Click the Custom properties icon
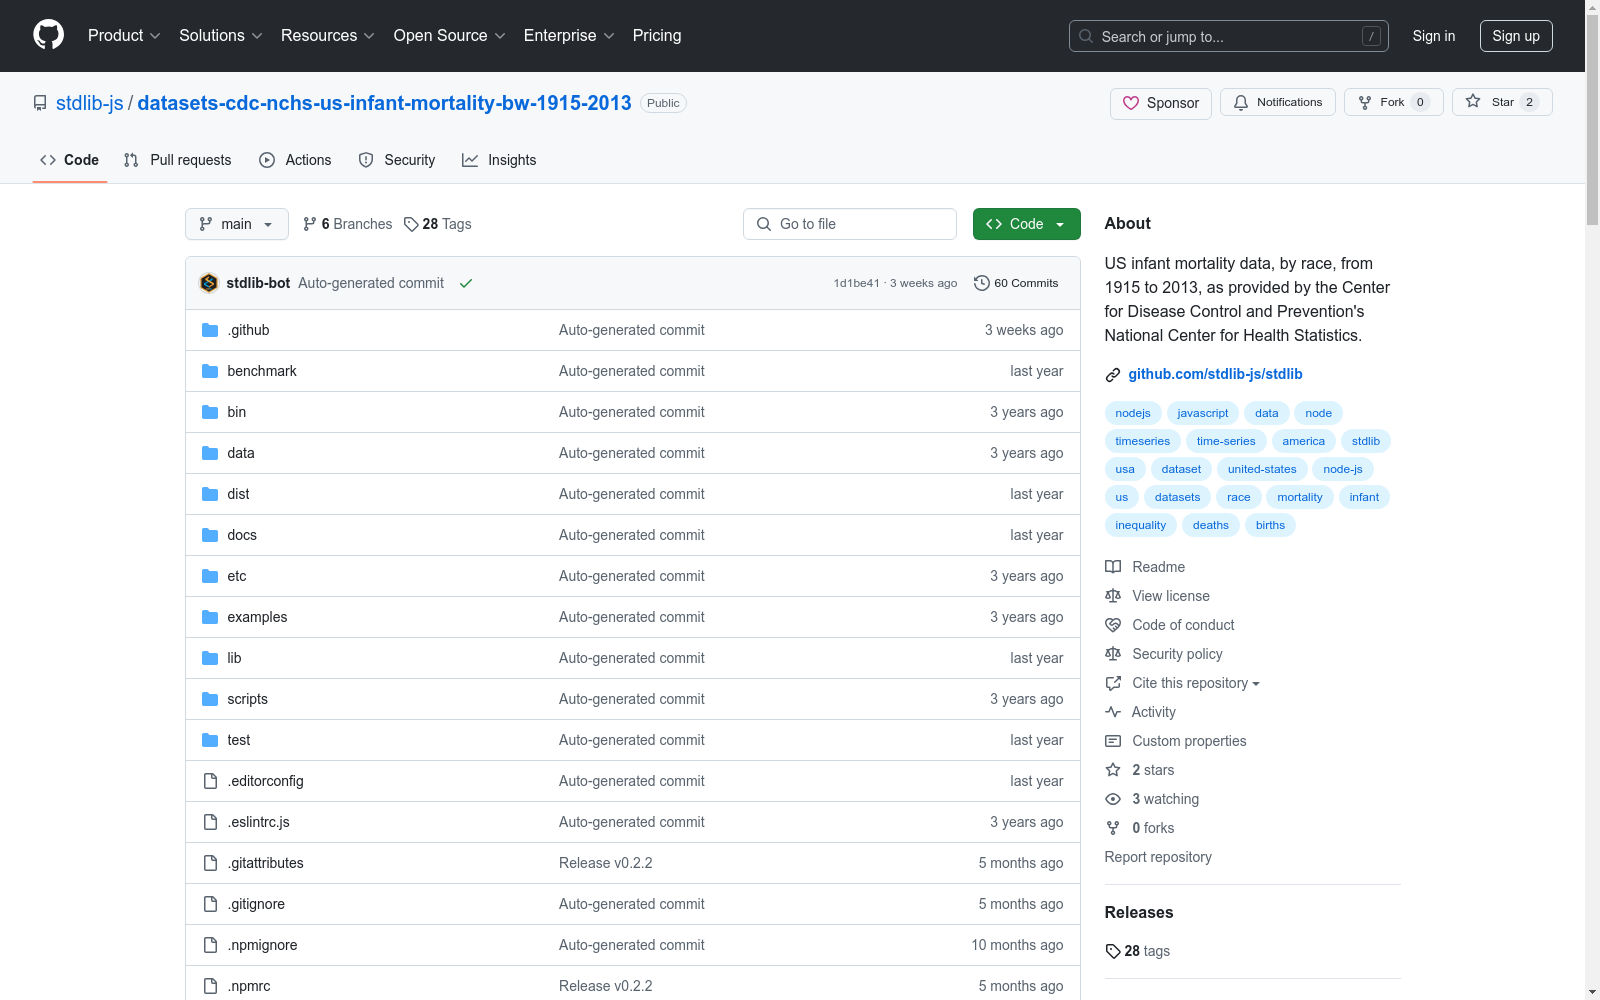 point(1113,741)
